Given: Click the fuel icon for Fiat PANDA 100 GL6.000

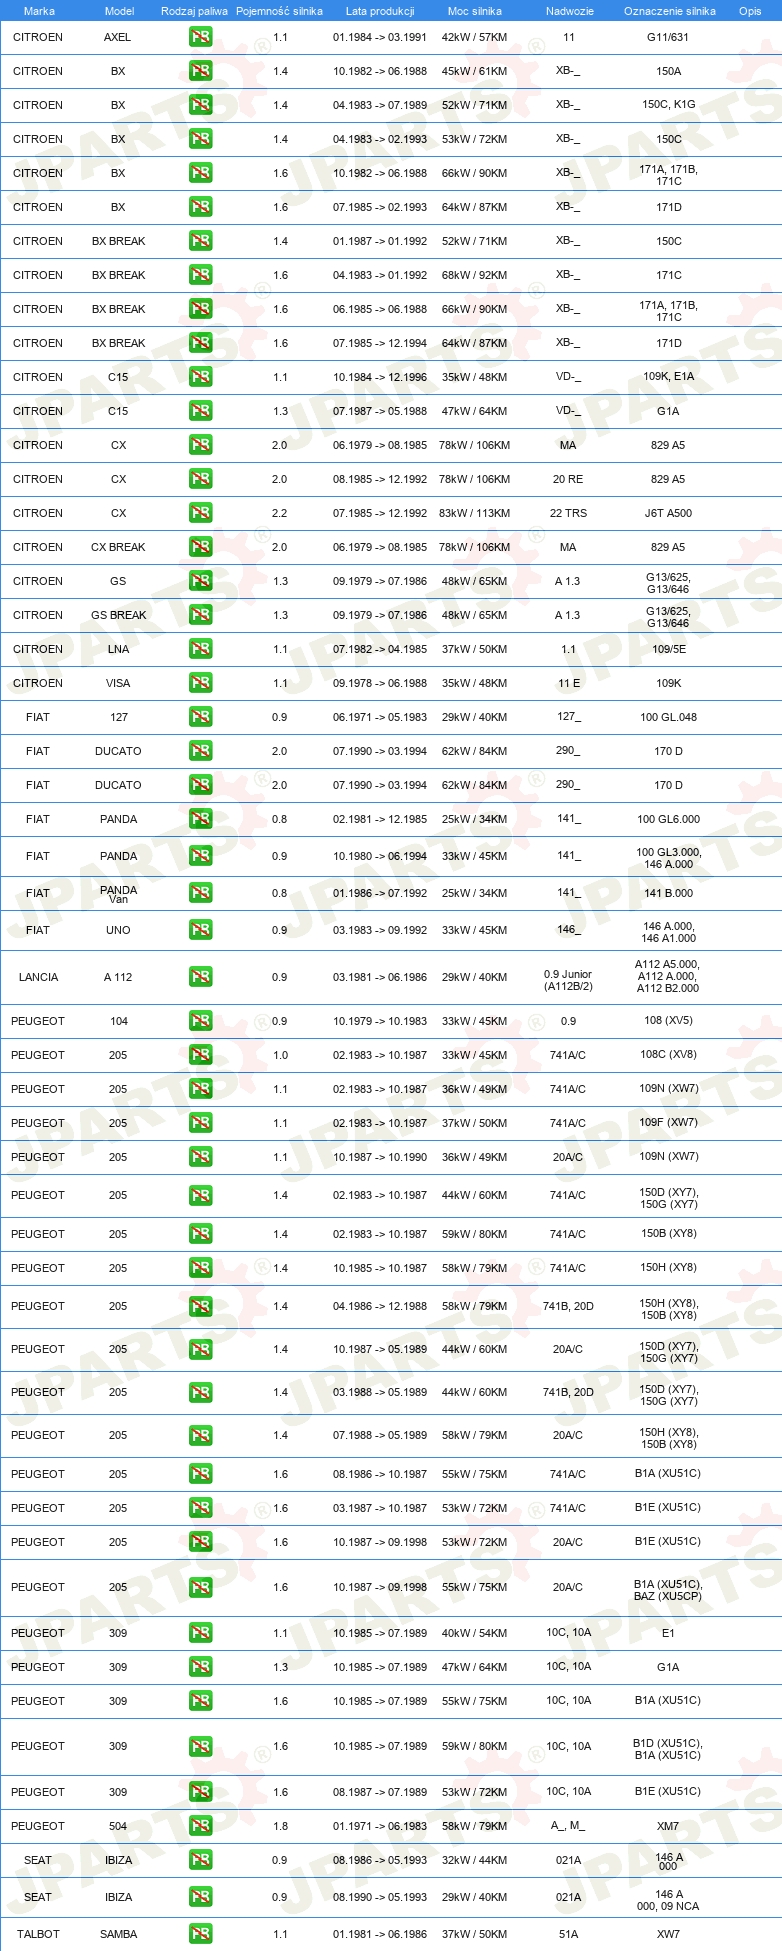Looking at the screenshot, I should [x=200, y=819].
